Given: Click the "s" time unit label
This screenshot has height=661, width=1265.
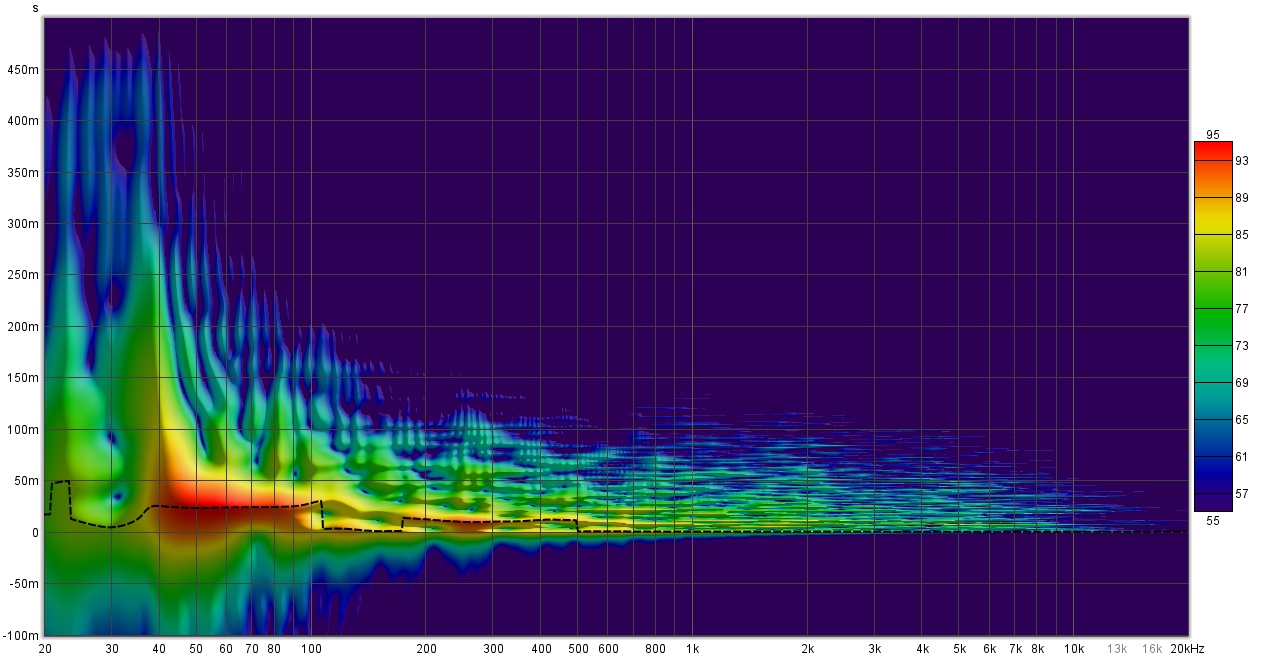Looking at the screenshot, I should (x=36, y=8).
